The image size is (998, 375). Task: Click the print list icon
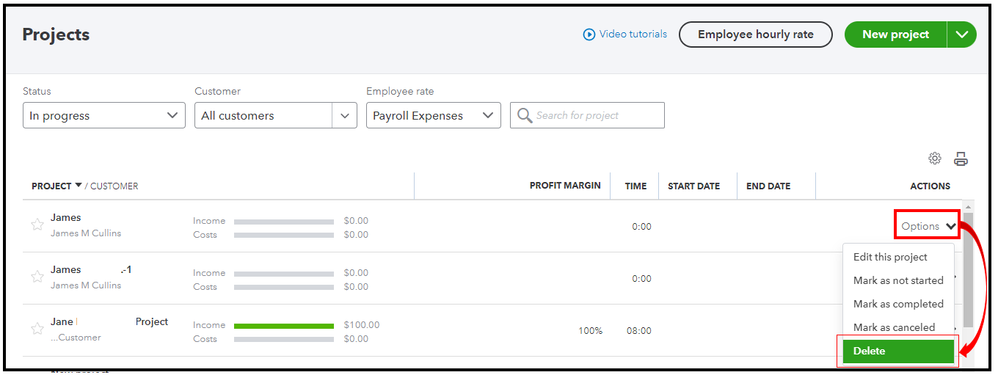(961, 159)
